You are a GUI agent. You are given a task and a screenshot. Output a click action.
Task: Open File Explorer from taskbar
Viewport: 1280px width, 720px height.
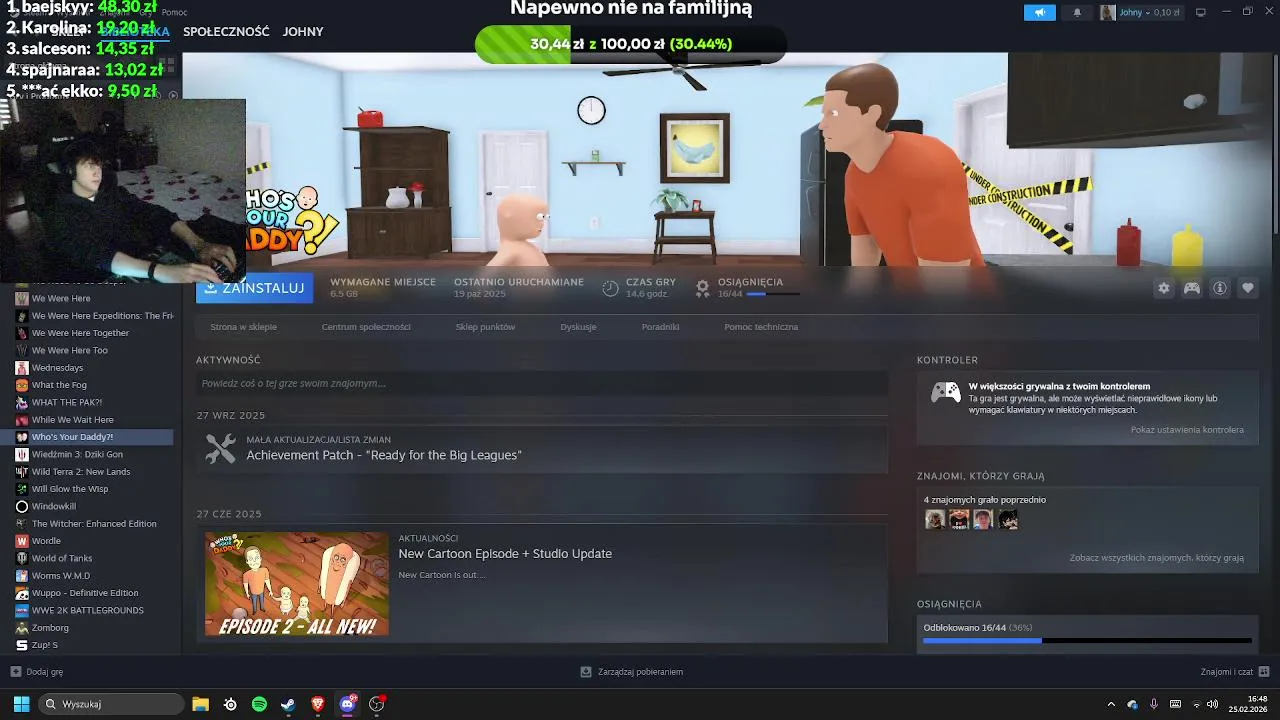click(200, 704)
